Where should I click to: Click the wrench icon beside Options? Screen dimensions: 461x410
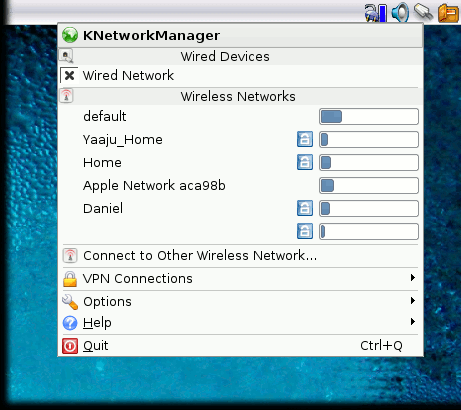pyautogui.click(x=70, y=302)
